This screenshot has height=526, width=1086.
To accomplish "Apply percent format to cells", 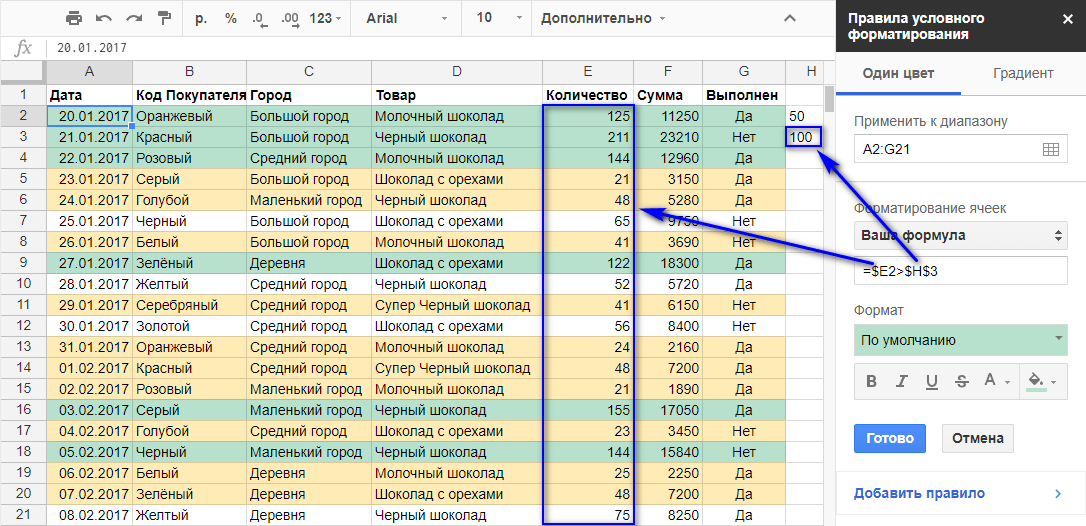I will coord(231,19).
